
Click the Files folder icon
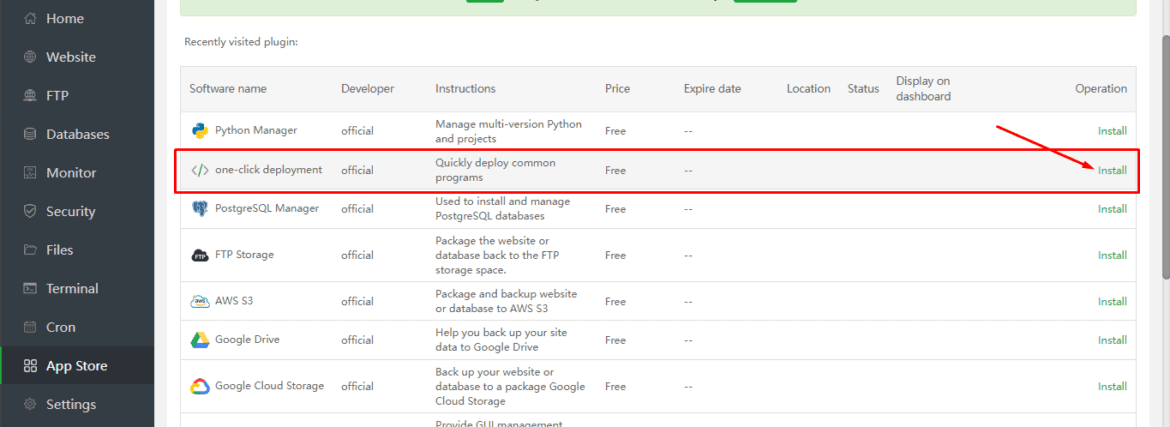point(30,250)
